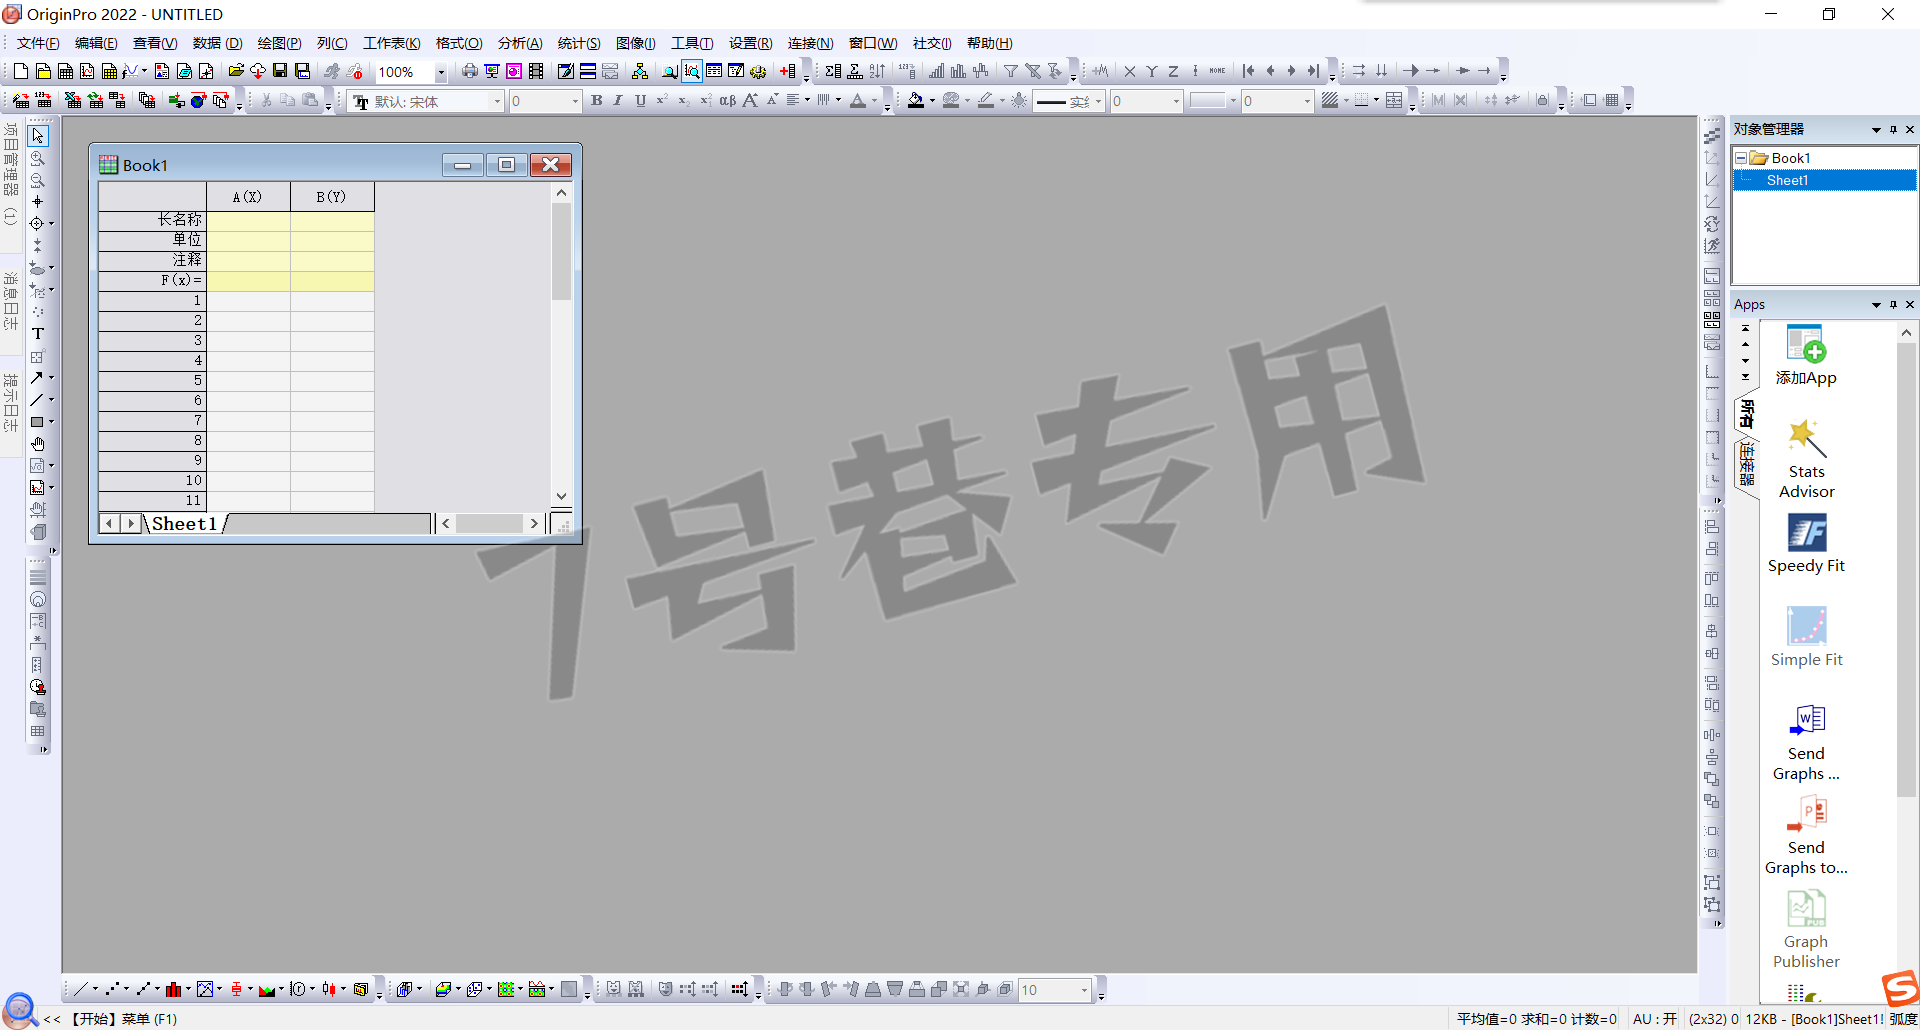The image size is (1920, 1030).
Task: Select the Pointer tool in left toolbar
Action: click(x=38, y=136)
